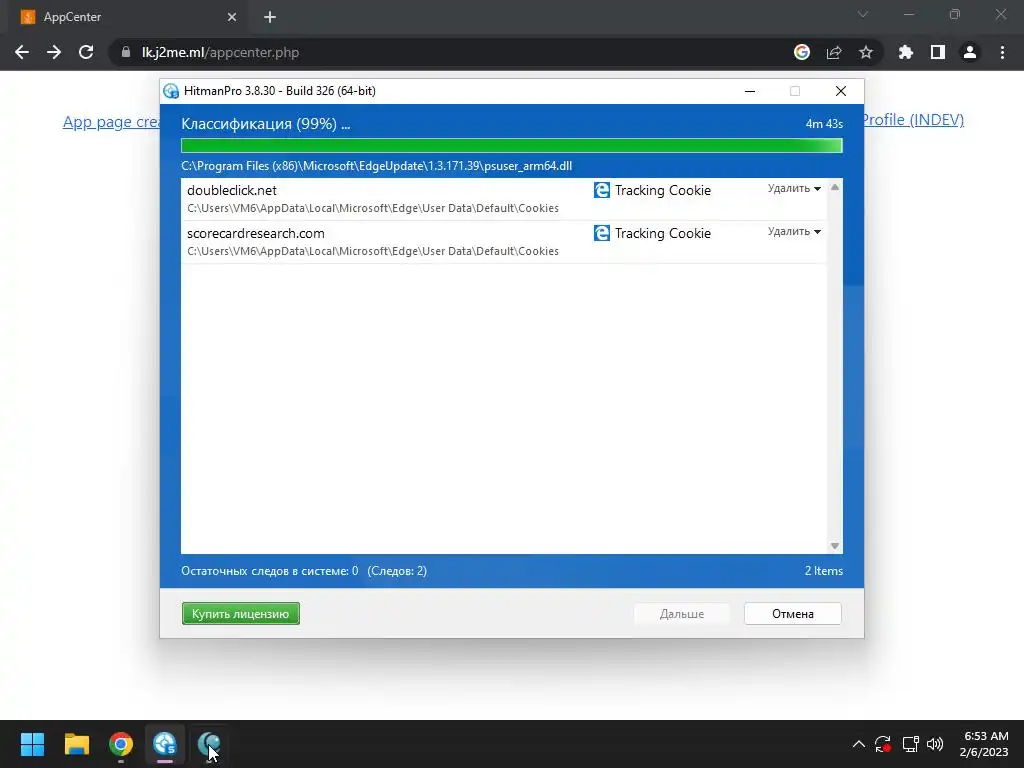Select the scorecardresearch.com entry
The height and width of the screenshot is (768, 1024).
click(x=504, y=242)
